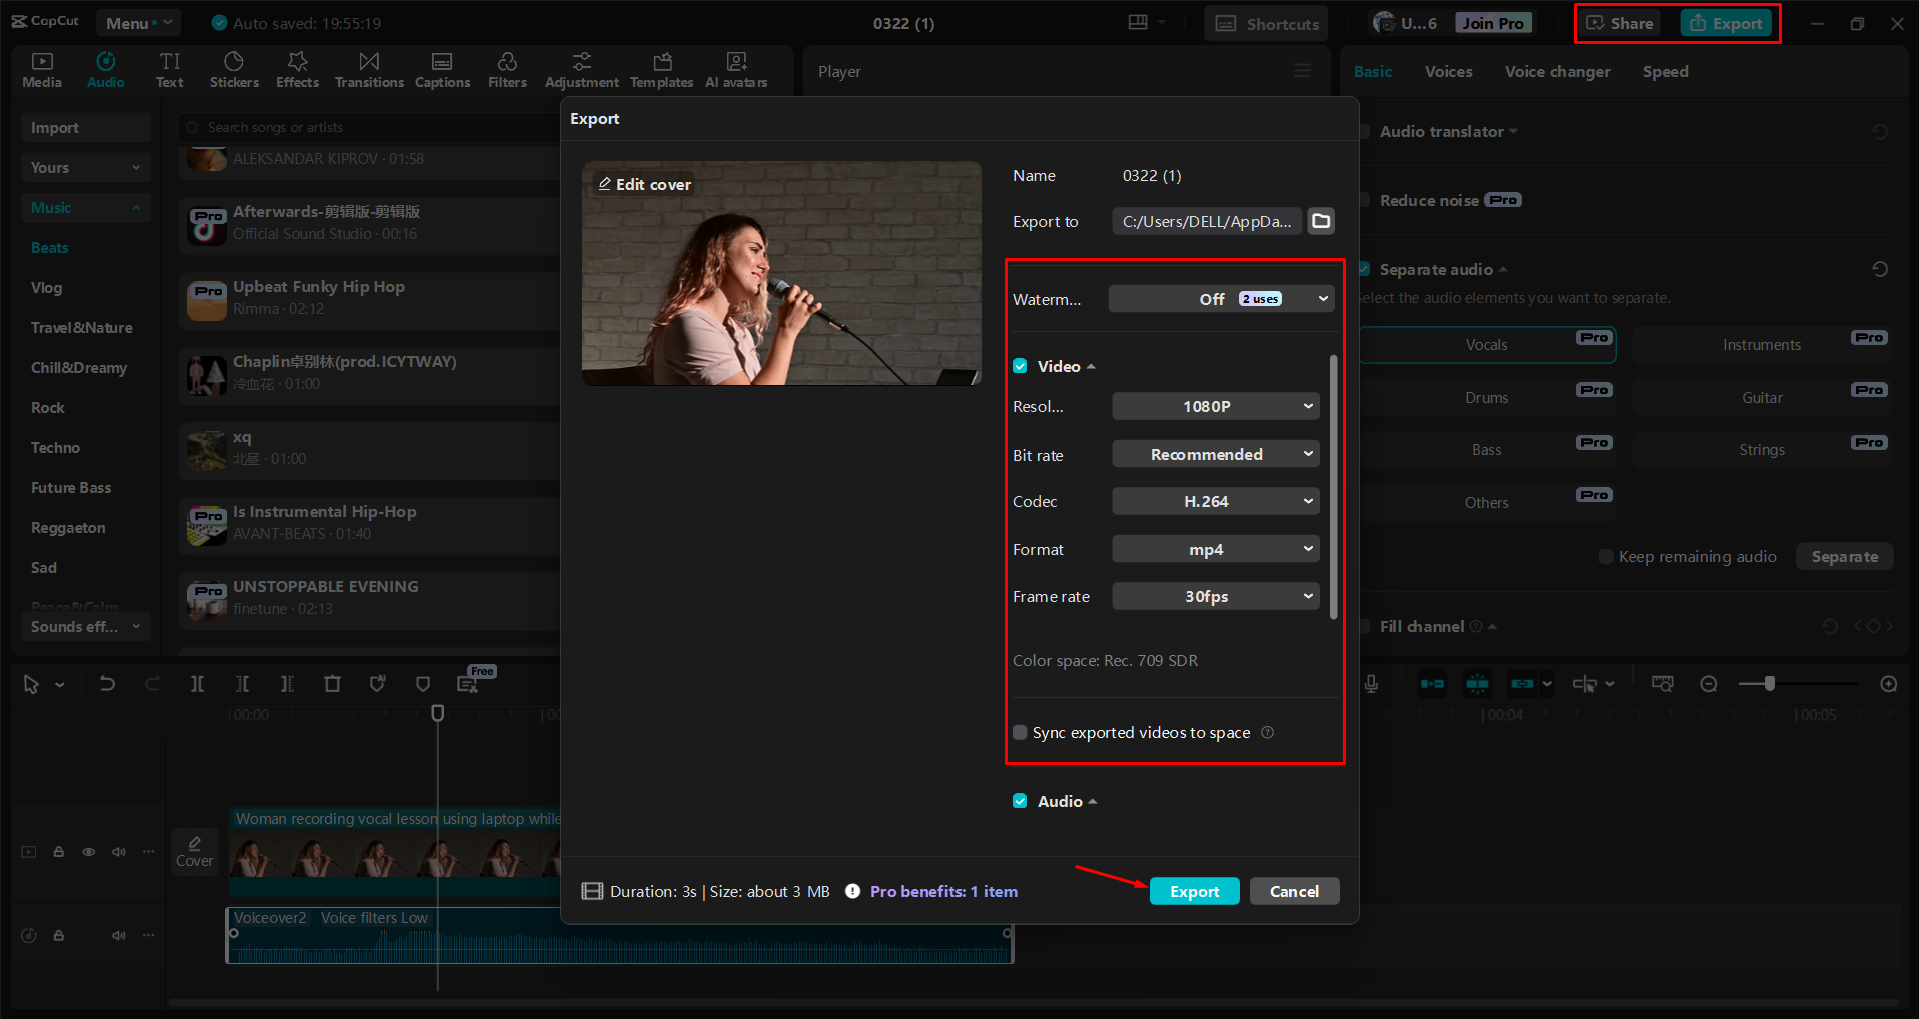Enable Sync exported videos to space

[x=1019, y=732]
